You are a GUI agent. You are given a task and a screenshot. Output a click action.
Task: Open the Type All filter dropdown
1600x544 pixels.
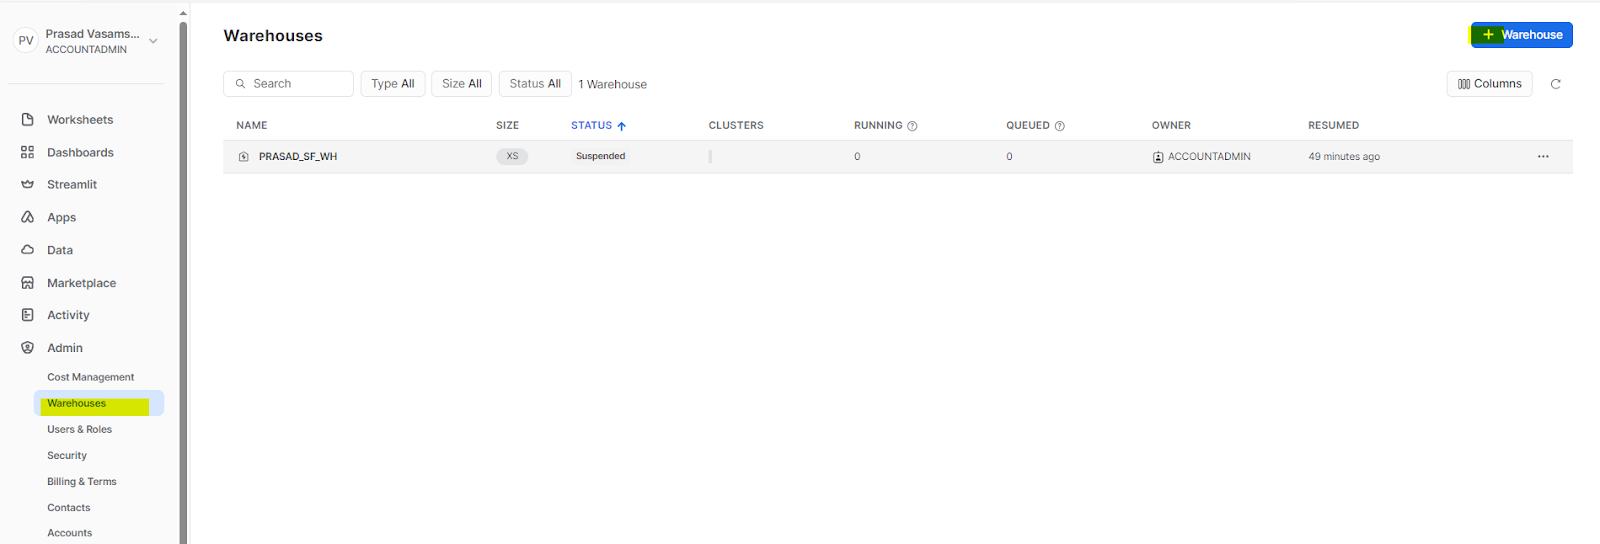(393, 84)
